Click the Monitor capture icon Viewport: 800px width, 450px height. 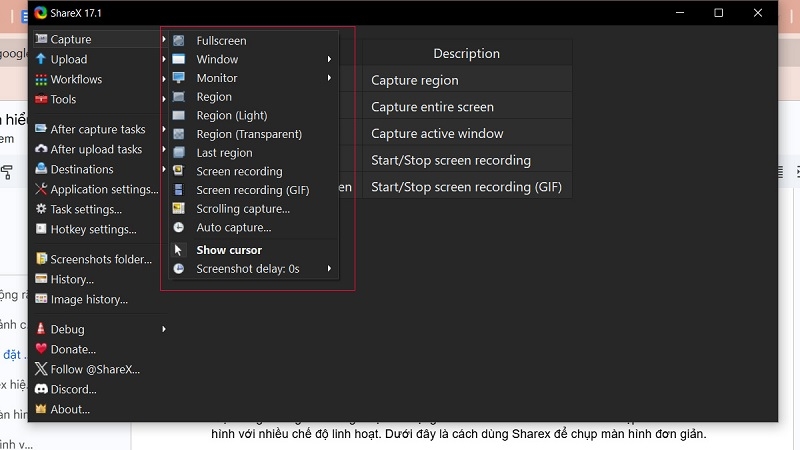(179, 78)
